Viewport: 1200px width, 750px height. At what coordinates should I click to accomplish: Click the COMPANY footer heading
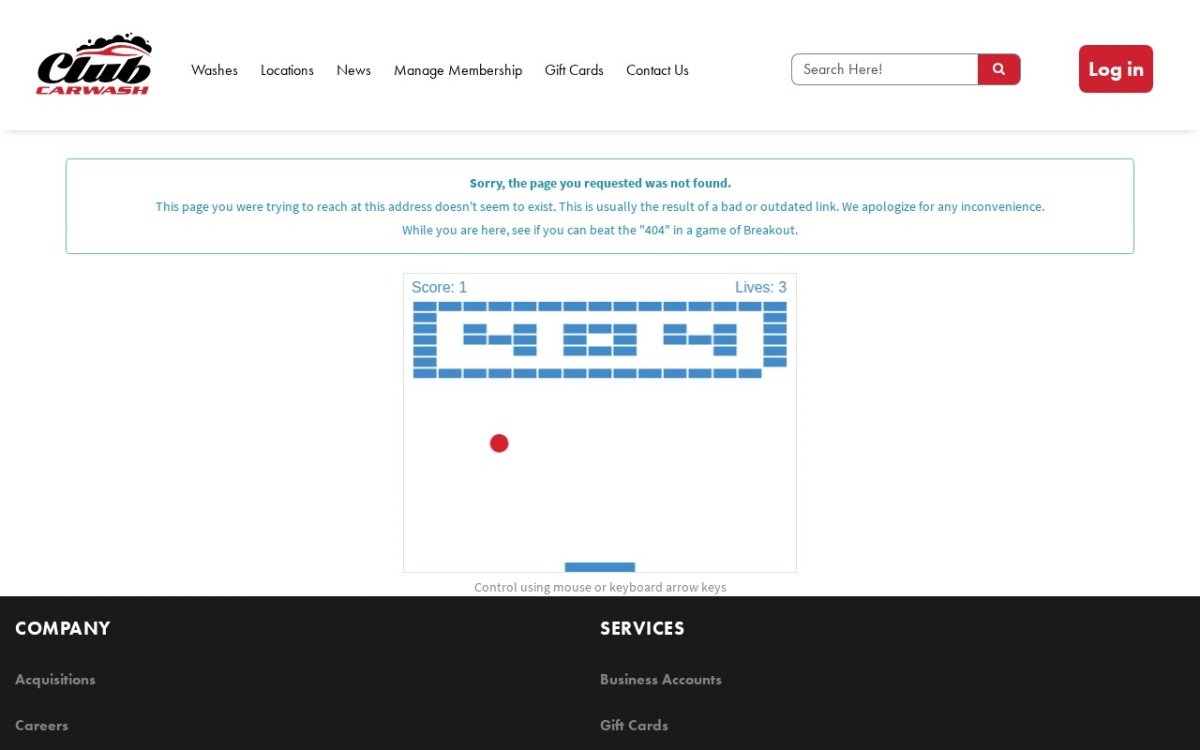pyautogui.click(x=62, y=628)
